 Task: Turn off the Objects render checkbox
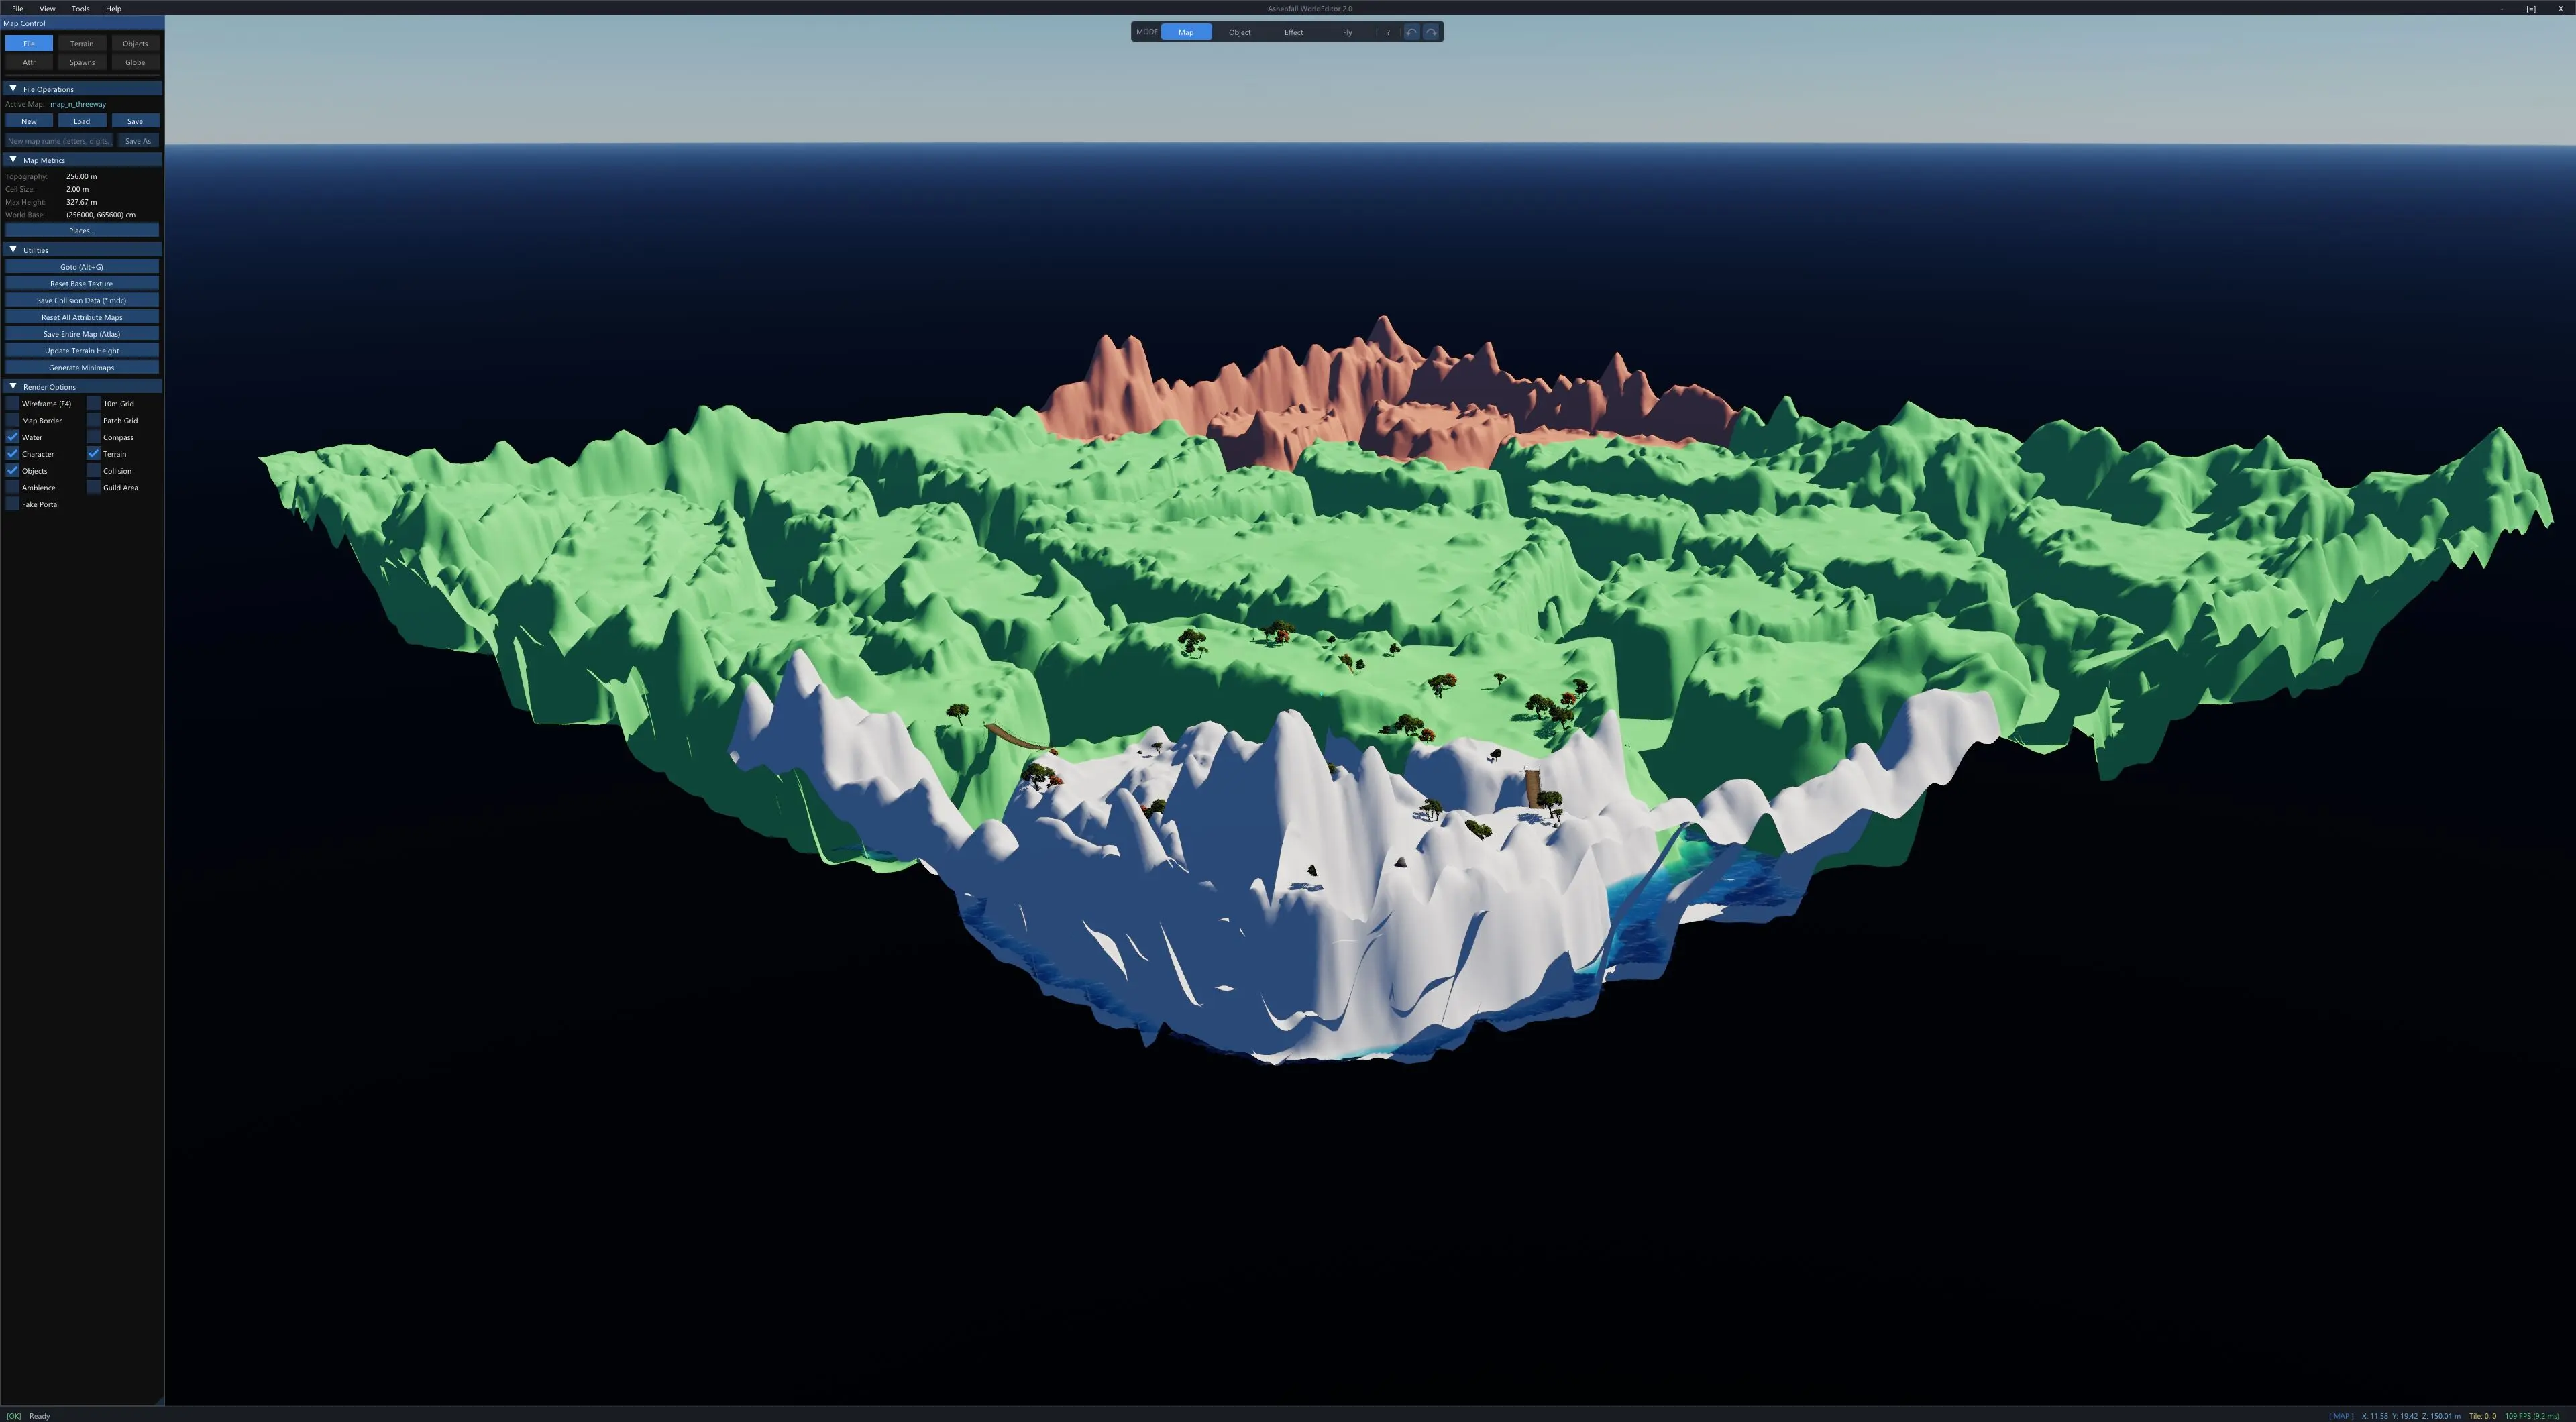click(x=13, y=471)
